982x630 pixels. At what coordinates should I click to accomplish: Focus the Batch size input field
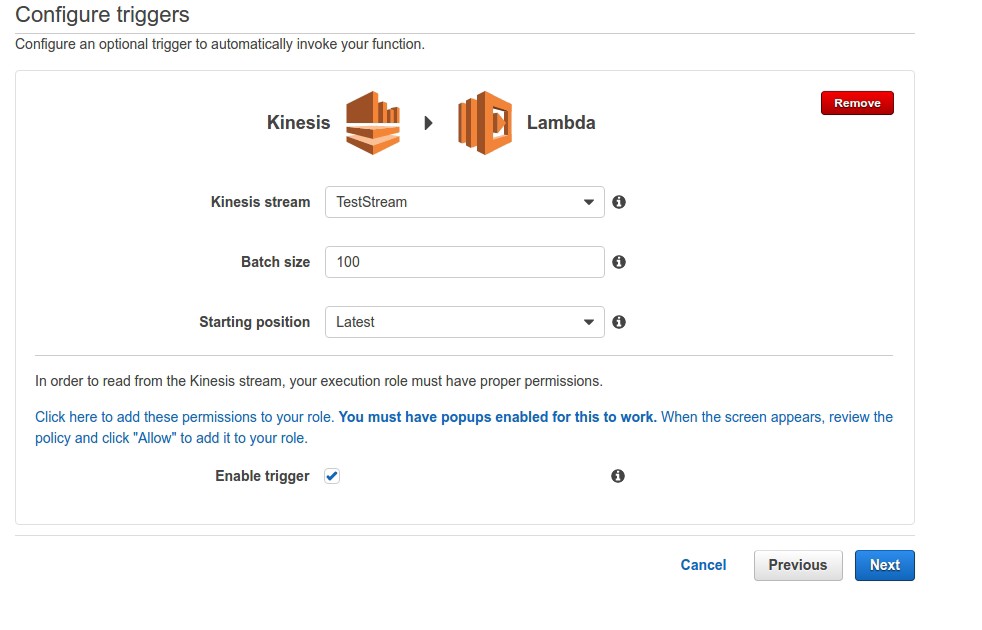(x=464, y=262)
